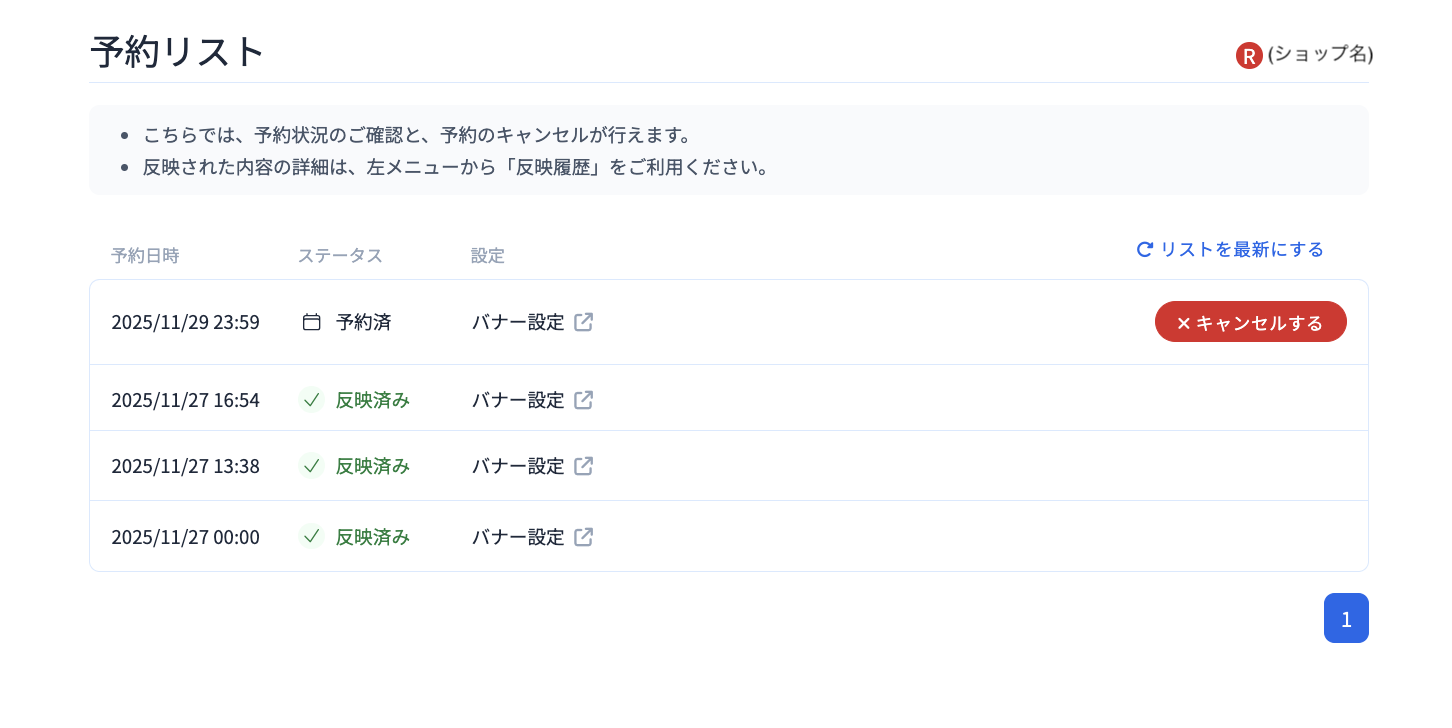1452x728 pixels.
Task: Click the note about 予約のキャンセルが行えます
Action: [418, 134]
